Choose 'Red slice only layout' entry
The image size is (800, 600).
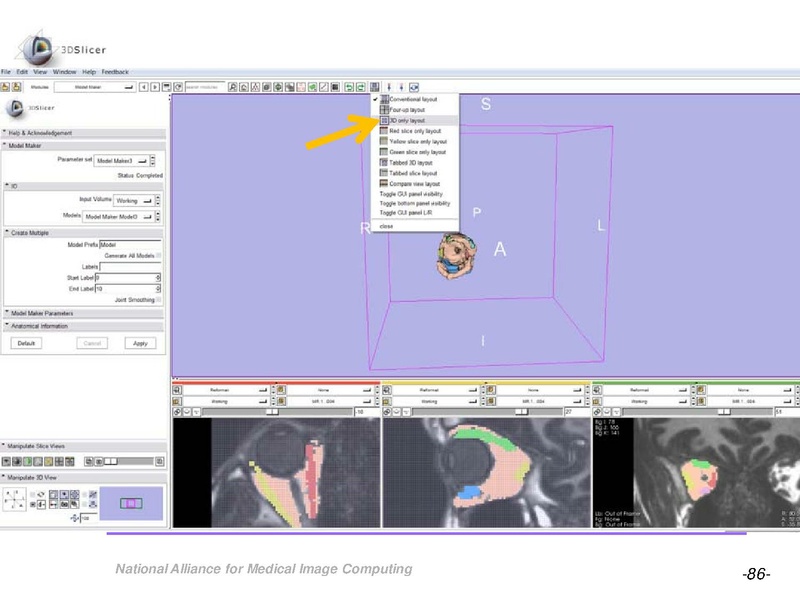[414, 131]
